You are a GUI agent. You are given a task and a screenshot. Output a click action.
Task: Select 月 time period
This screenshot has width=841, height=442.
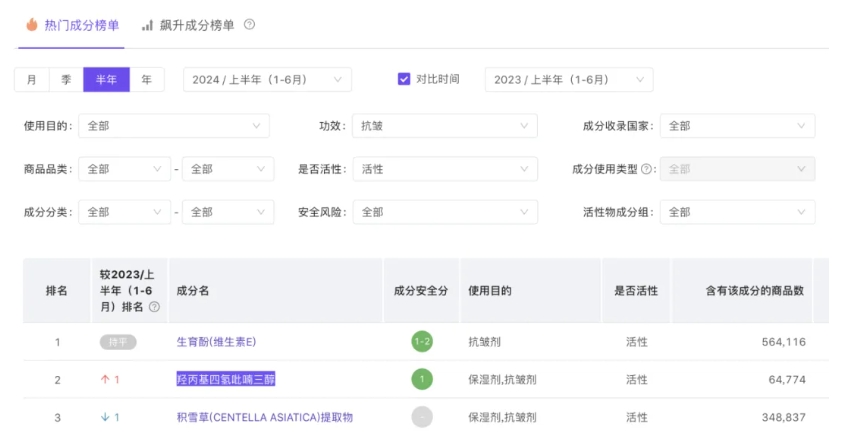tap(32, 79)
